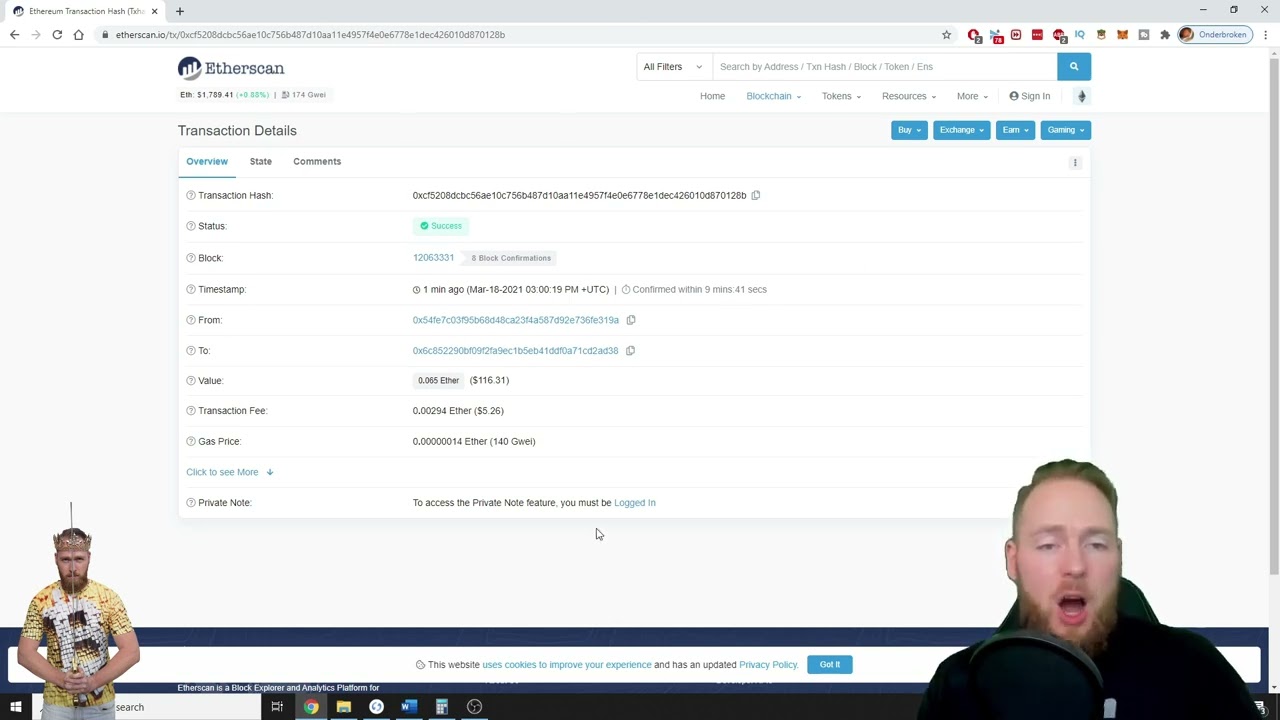Open Chrome's three-dot menu

(1265, 35)
